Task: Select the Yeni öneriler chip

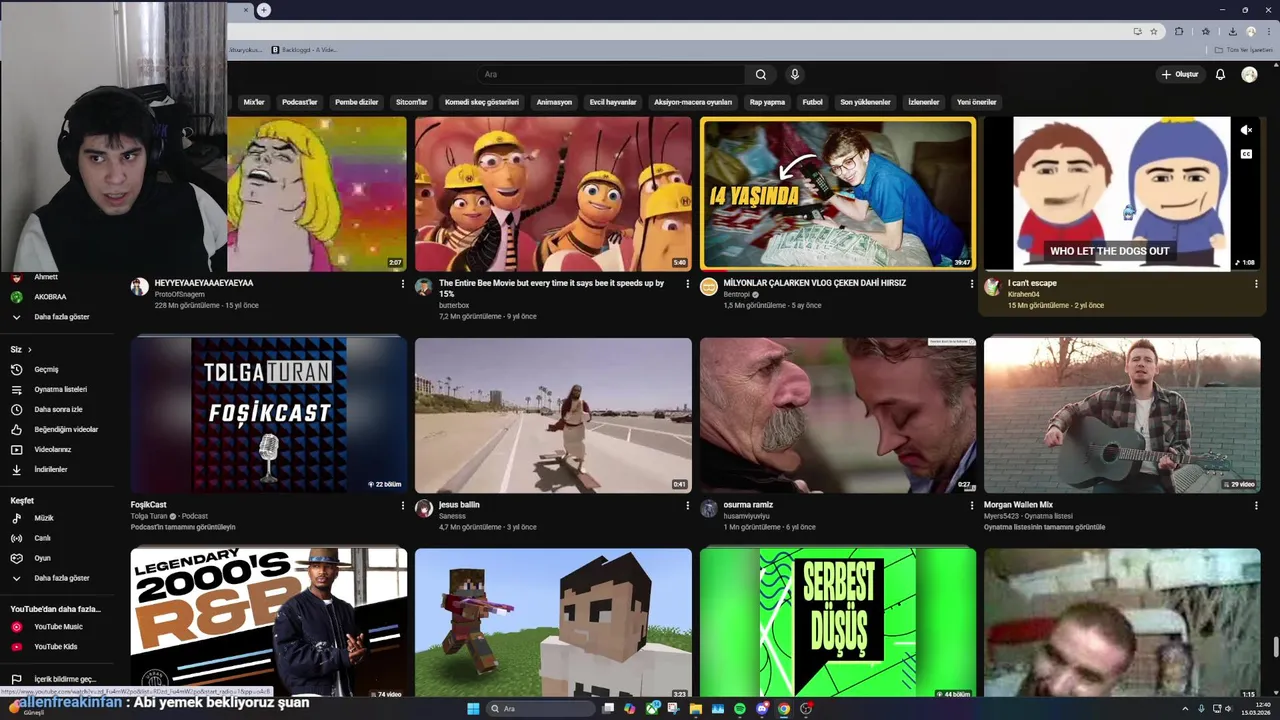Action: (x=977, y=102)
